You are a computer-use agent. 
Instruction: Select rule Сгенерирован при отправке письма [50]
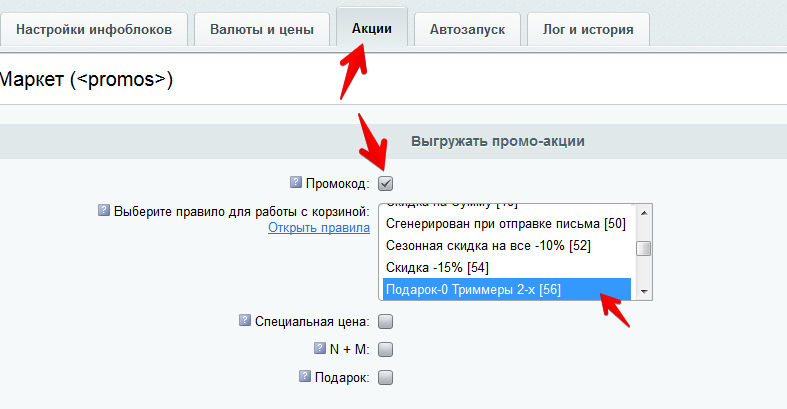pyautogui.click(x=506, y=221)
